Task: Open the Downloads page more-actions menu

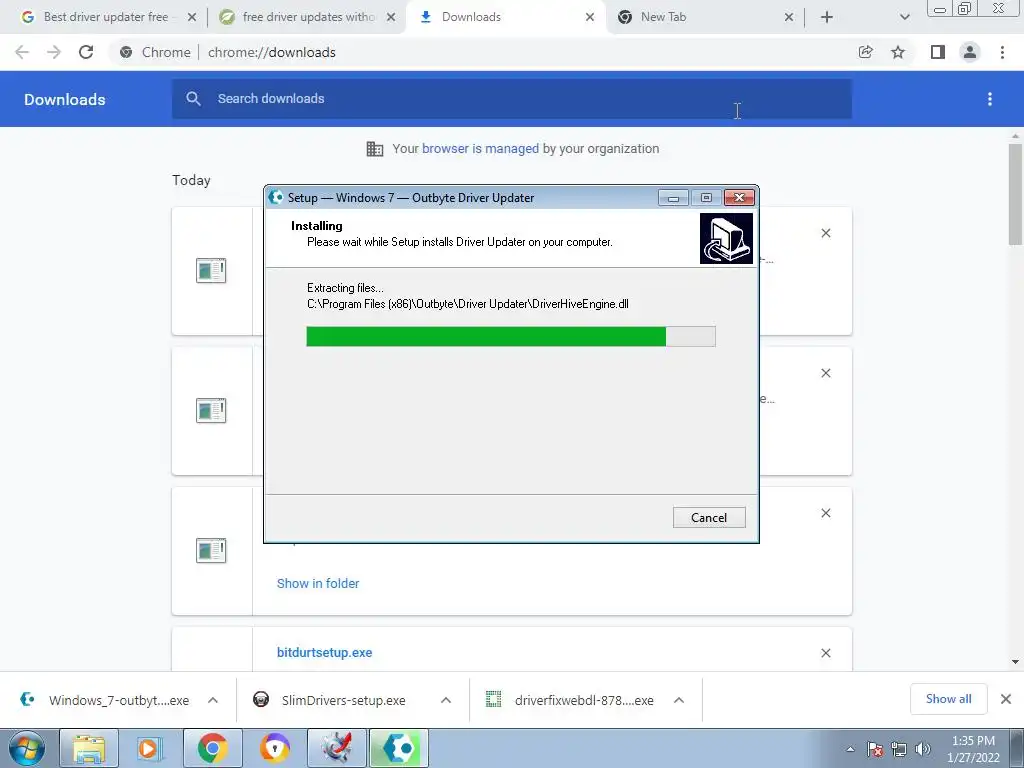Action: pos(990,99)
